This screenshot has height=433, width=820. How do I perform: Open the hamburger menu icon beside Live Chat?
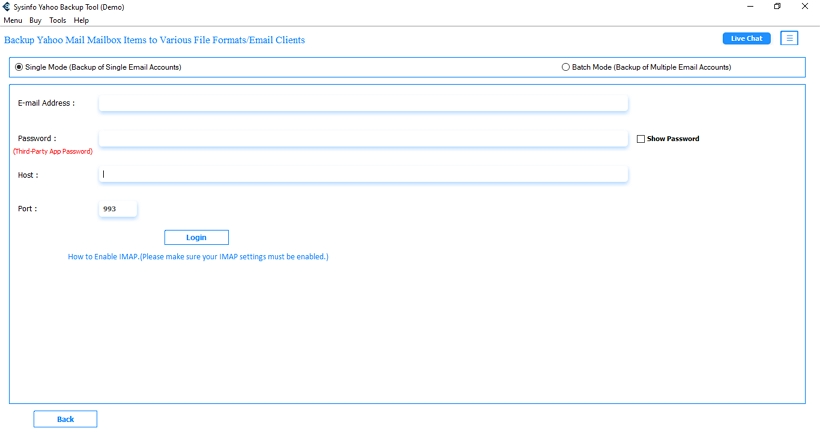pyautogui.click(x=789, y=38)
